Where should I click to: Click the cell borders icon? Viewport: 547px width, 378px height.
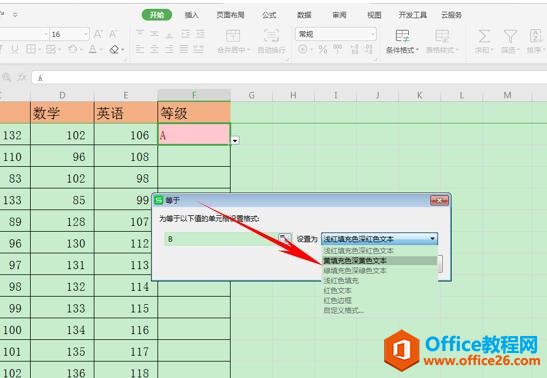pyautogui.click(x=31, y=49)
